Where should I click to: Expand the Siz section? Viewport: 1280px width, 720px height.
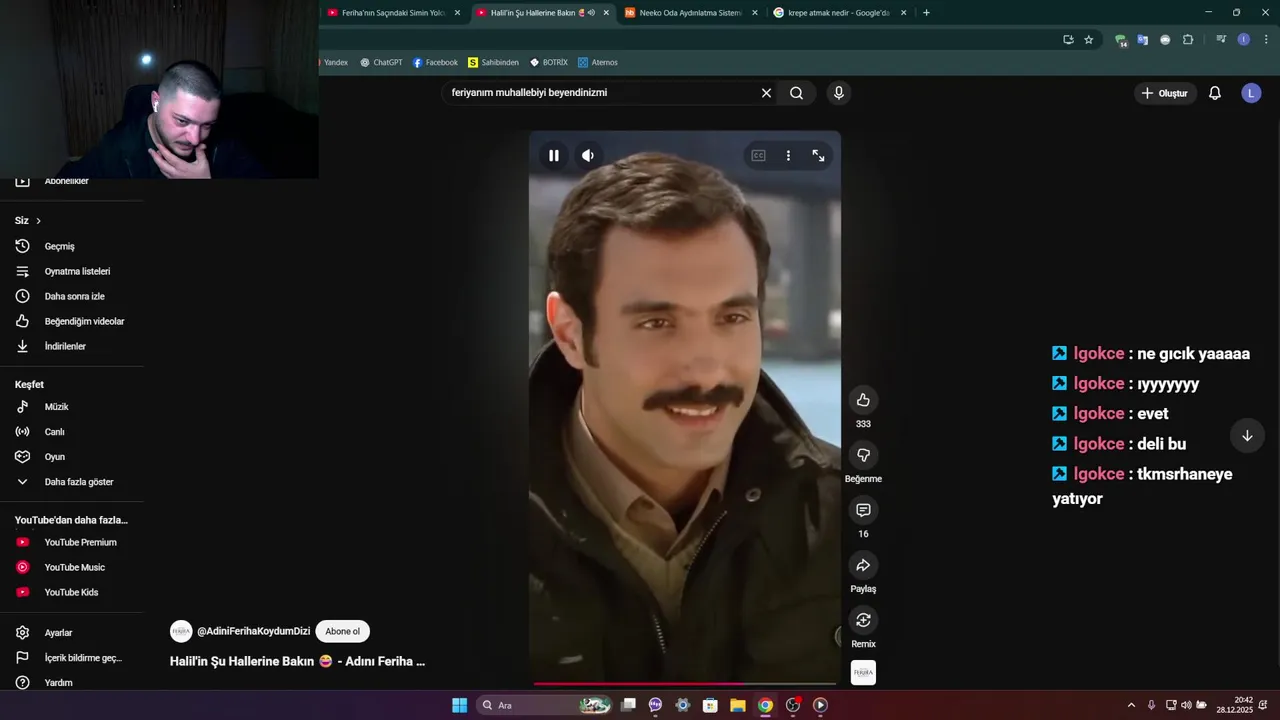pyautogui.click(x=28, y=220)
